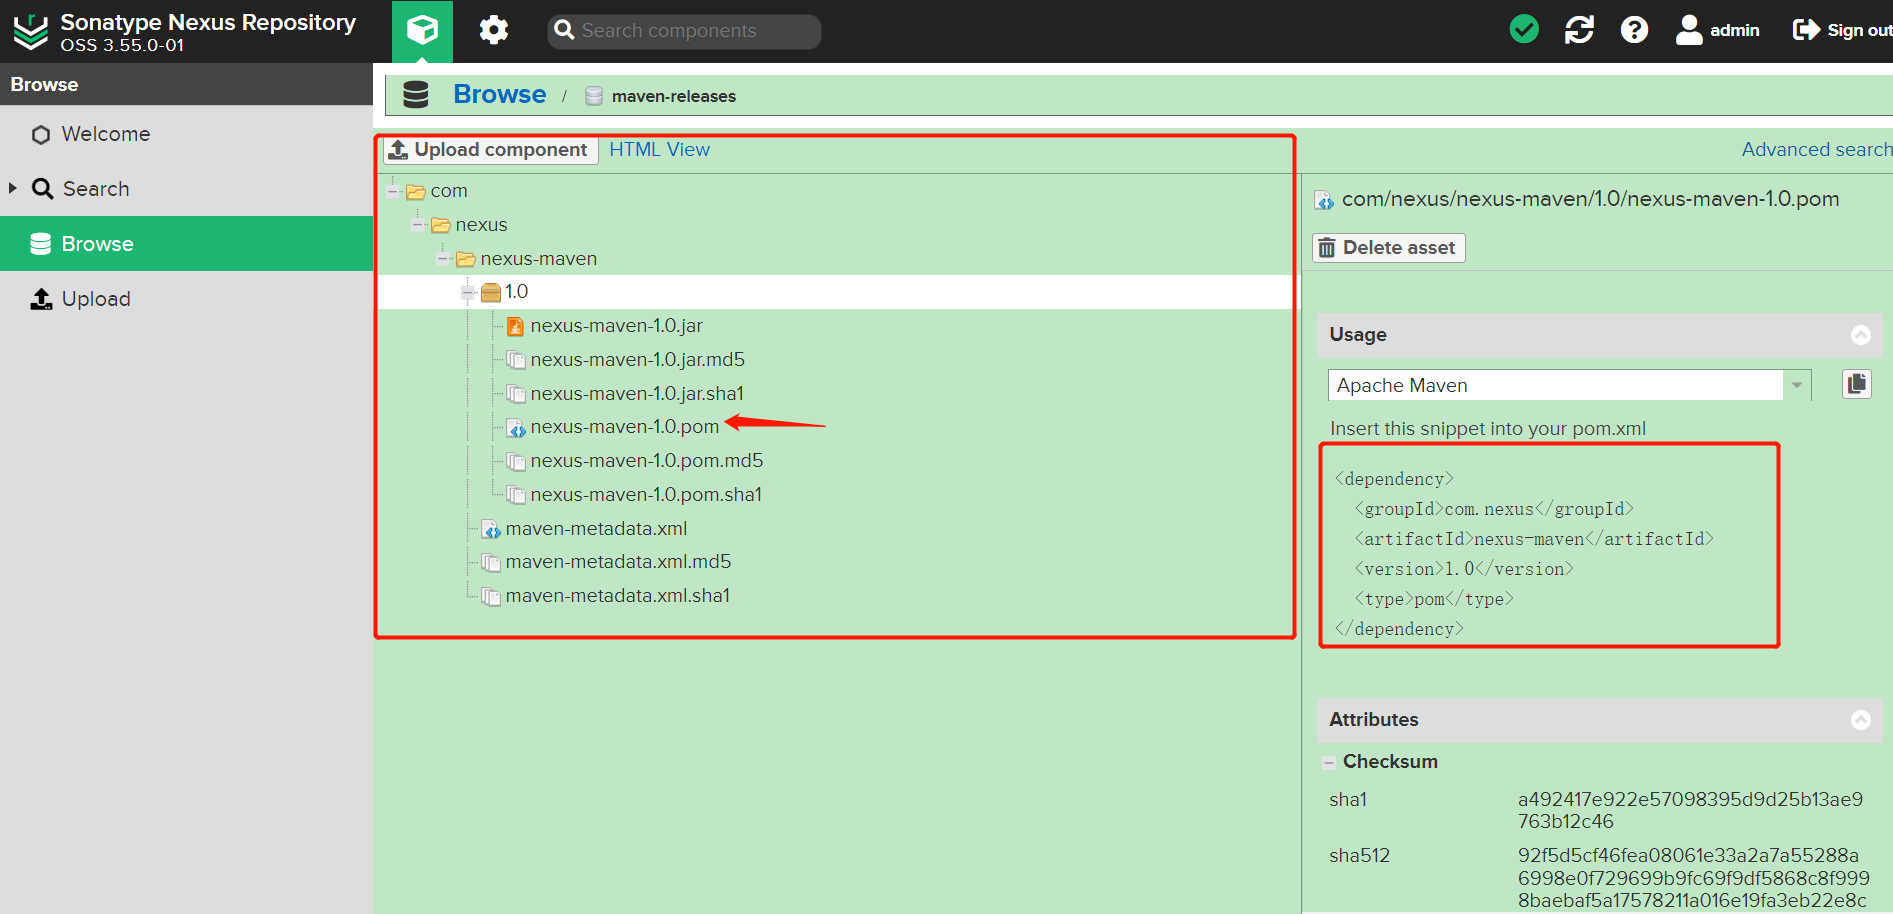Image resolution: width=1893 pixels, height=914 pixels.
Task: Select the com folder
Action: (449, 191)
